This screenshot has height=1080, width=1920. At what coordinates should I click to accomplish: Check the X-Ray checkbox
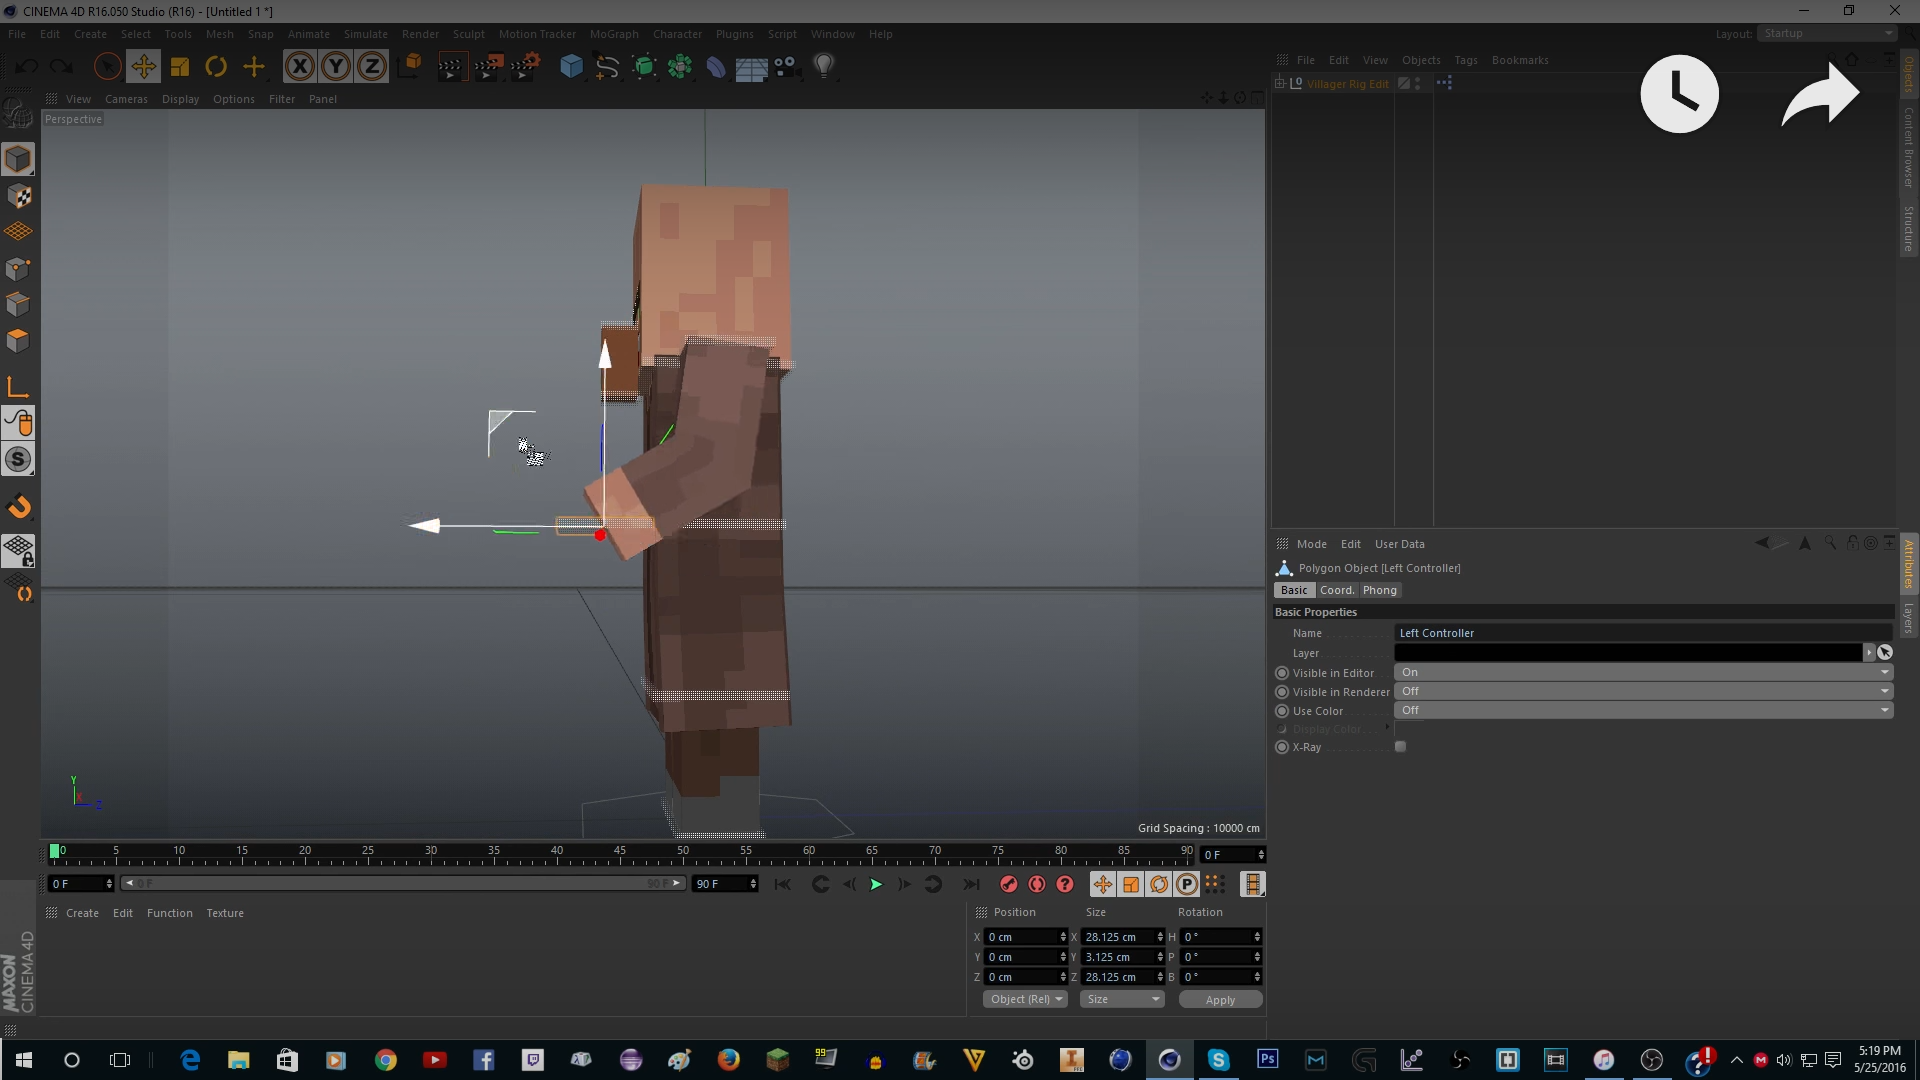[x=1401, y=747]
